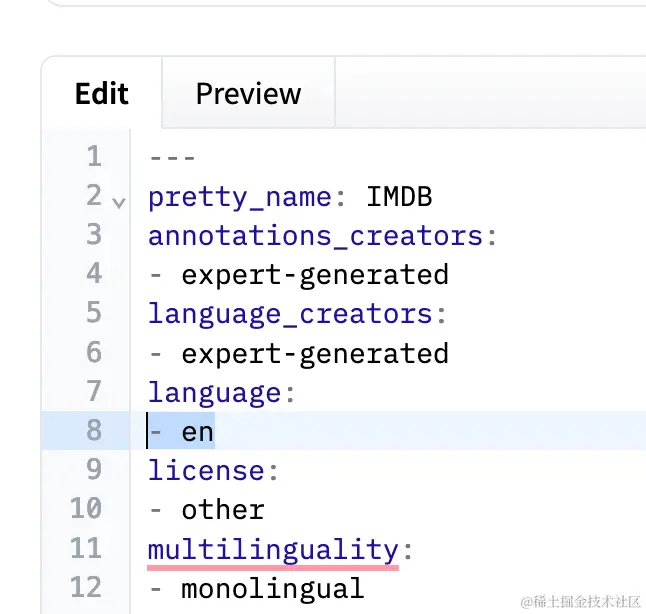Collapse the fold chevron on line 2

119,202
